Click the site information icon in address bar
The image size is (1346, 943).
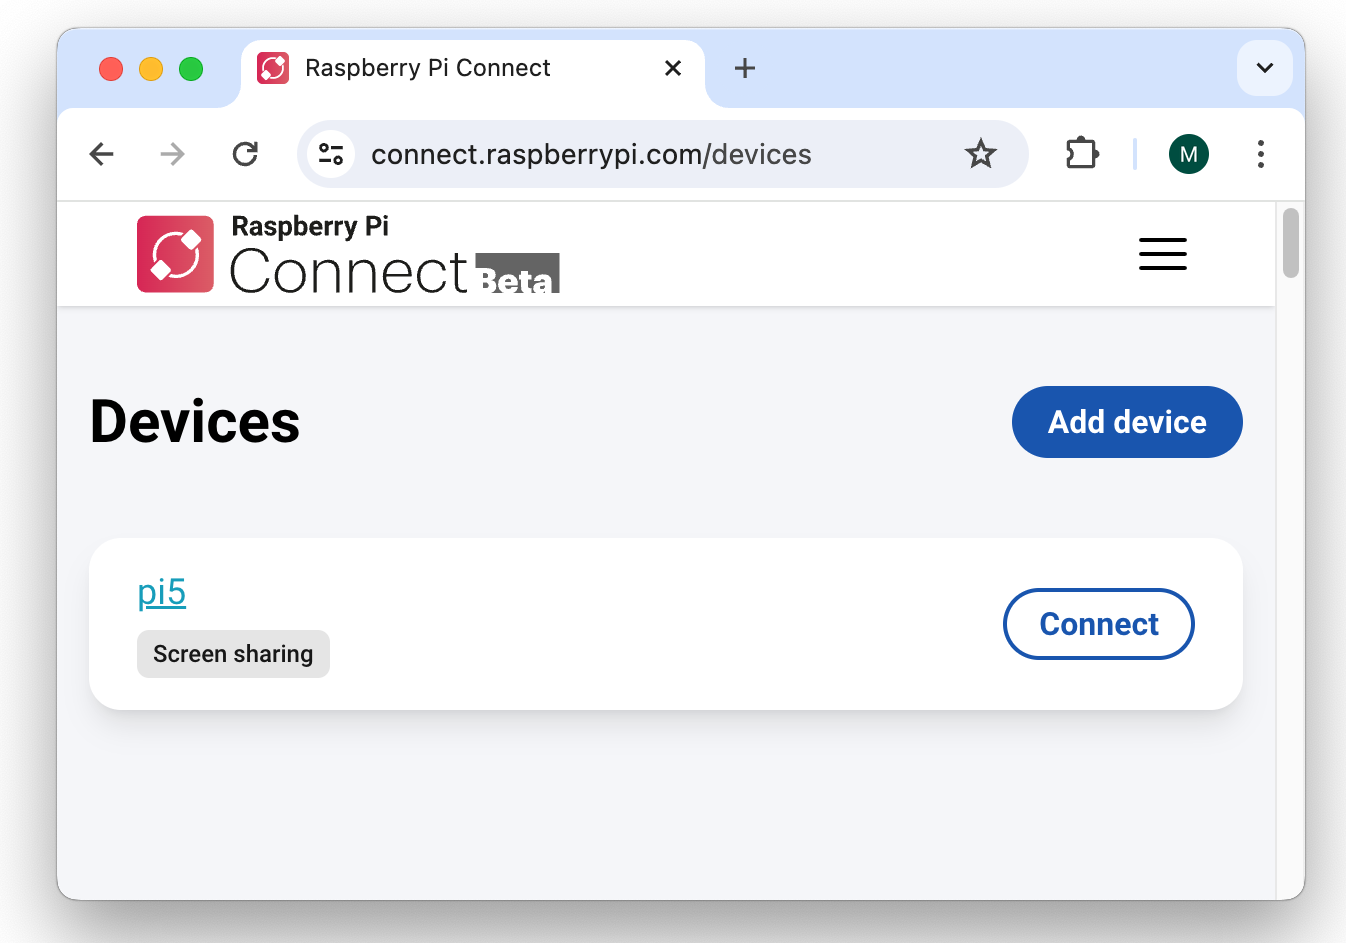tap(331, 154)
